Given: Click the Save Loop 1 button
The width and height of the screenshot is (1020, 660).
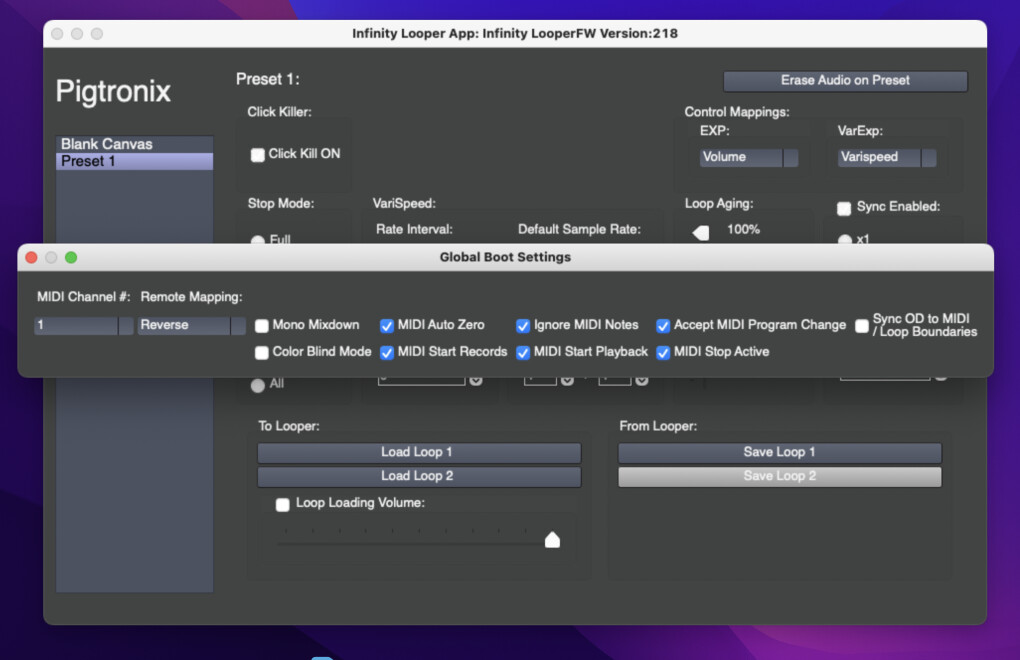Looking at the screenshot, I should (x=779, y=453).
